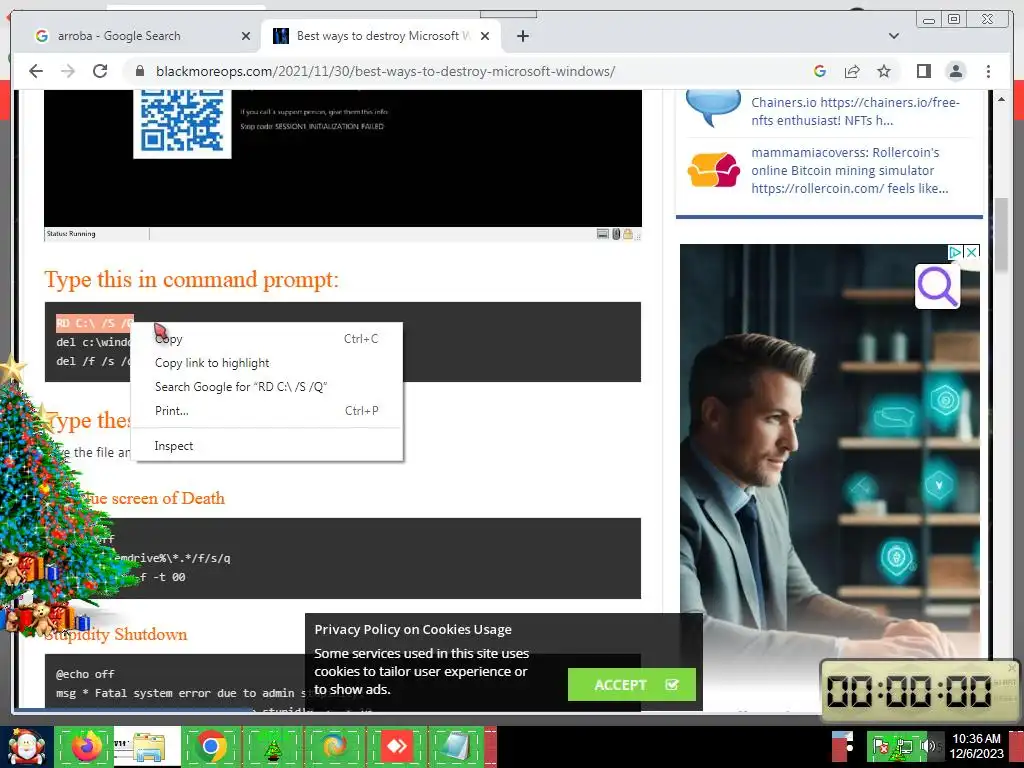Open the notepad taskbar icon
1024x768 pixels.
tap(455, 746)
